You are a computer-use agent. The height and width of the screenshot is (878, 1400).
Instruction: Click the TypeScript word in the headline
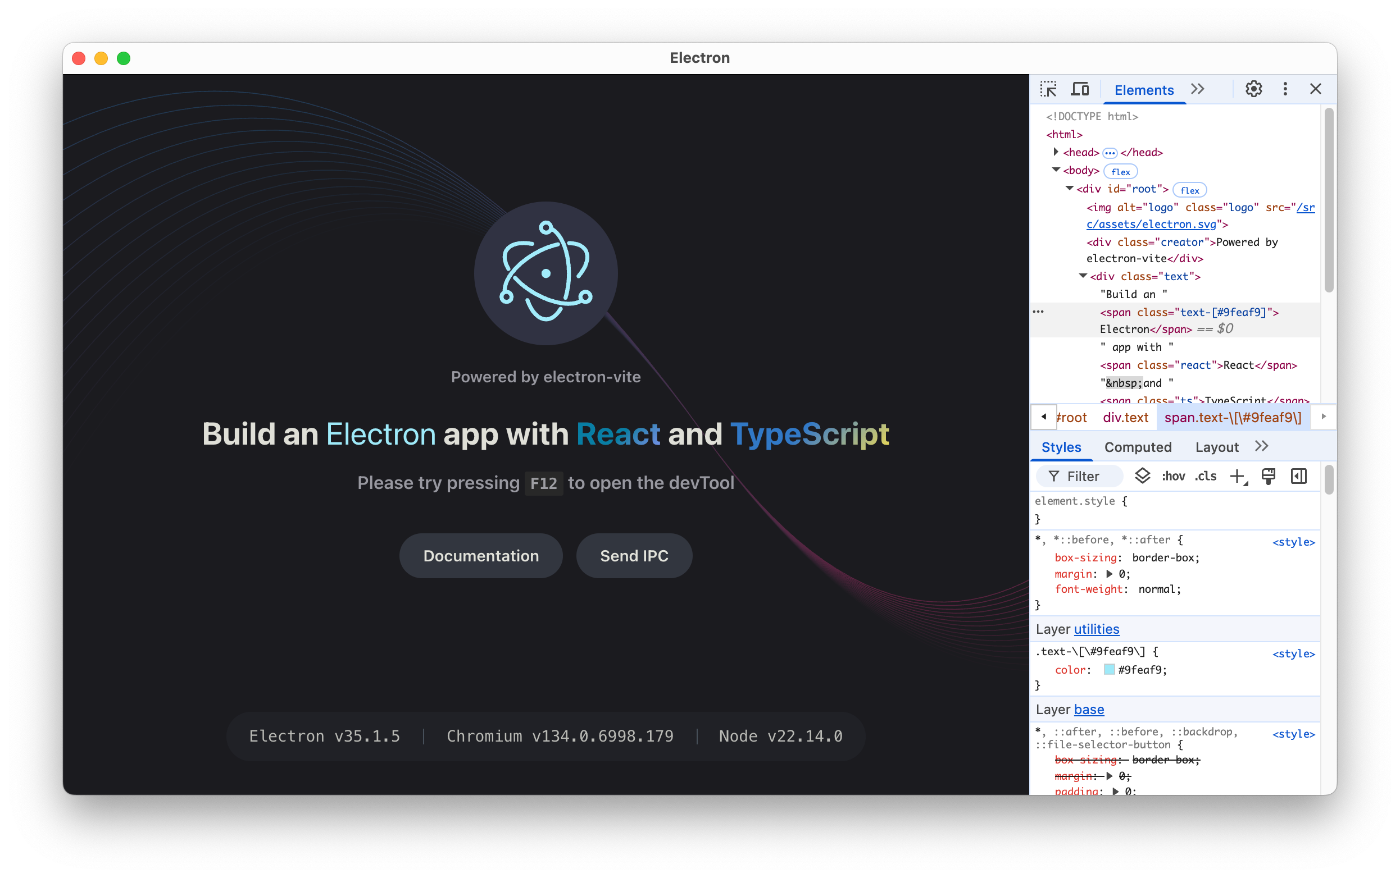point(810,434)
